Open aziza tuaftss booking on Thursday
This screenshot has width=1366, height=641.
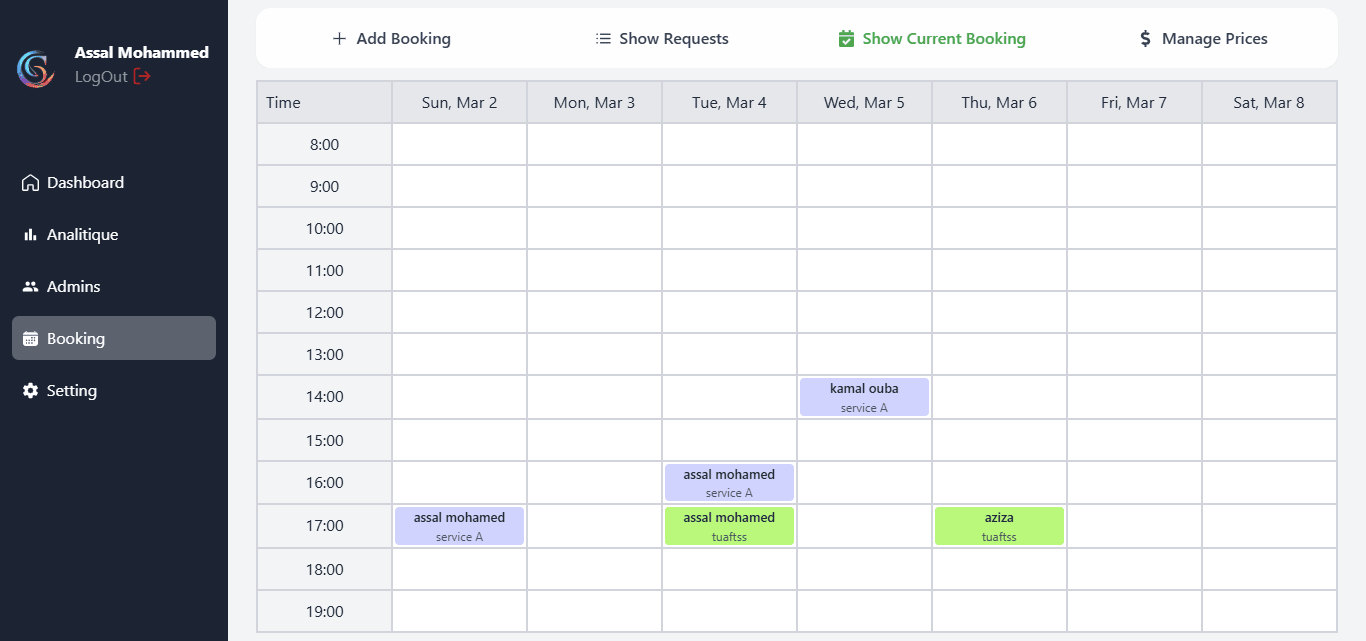999,526
